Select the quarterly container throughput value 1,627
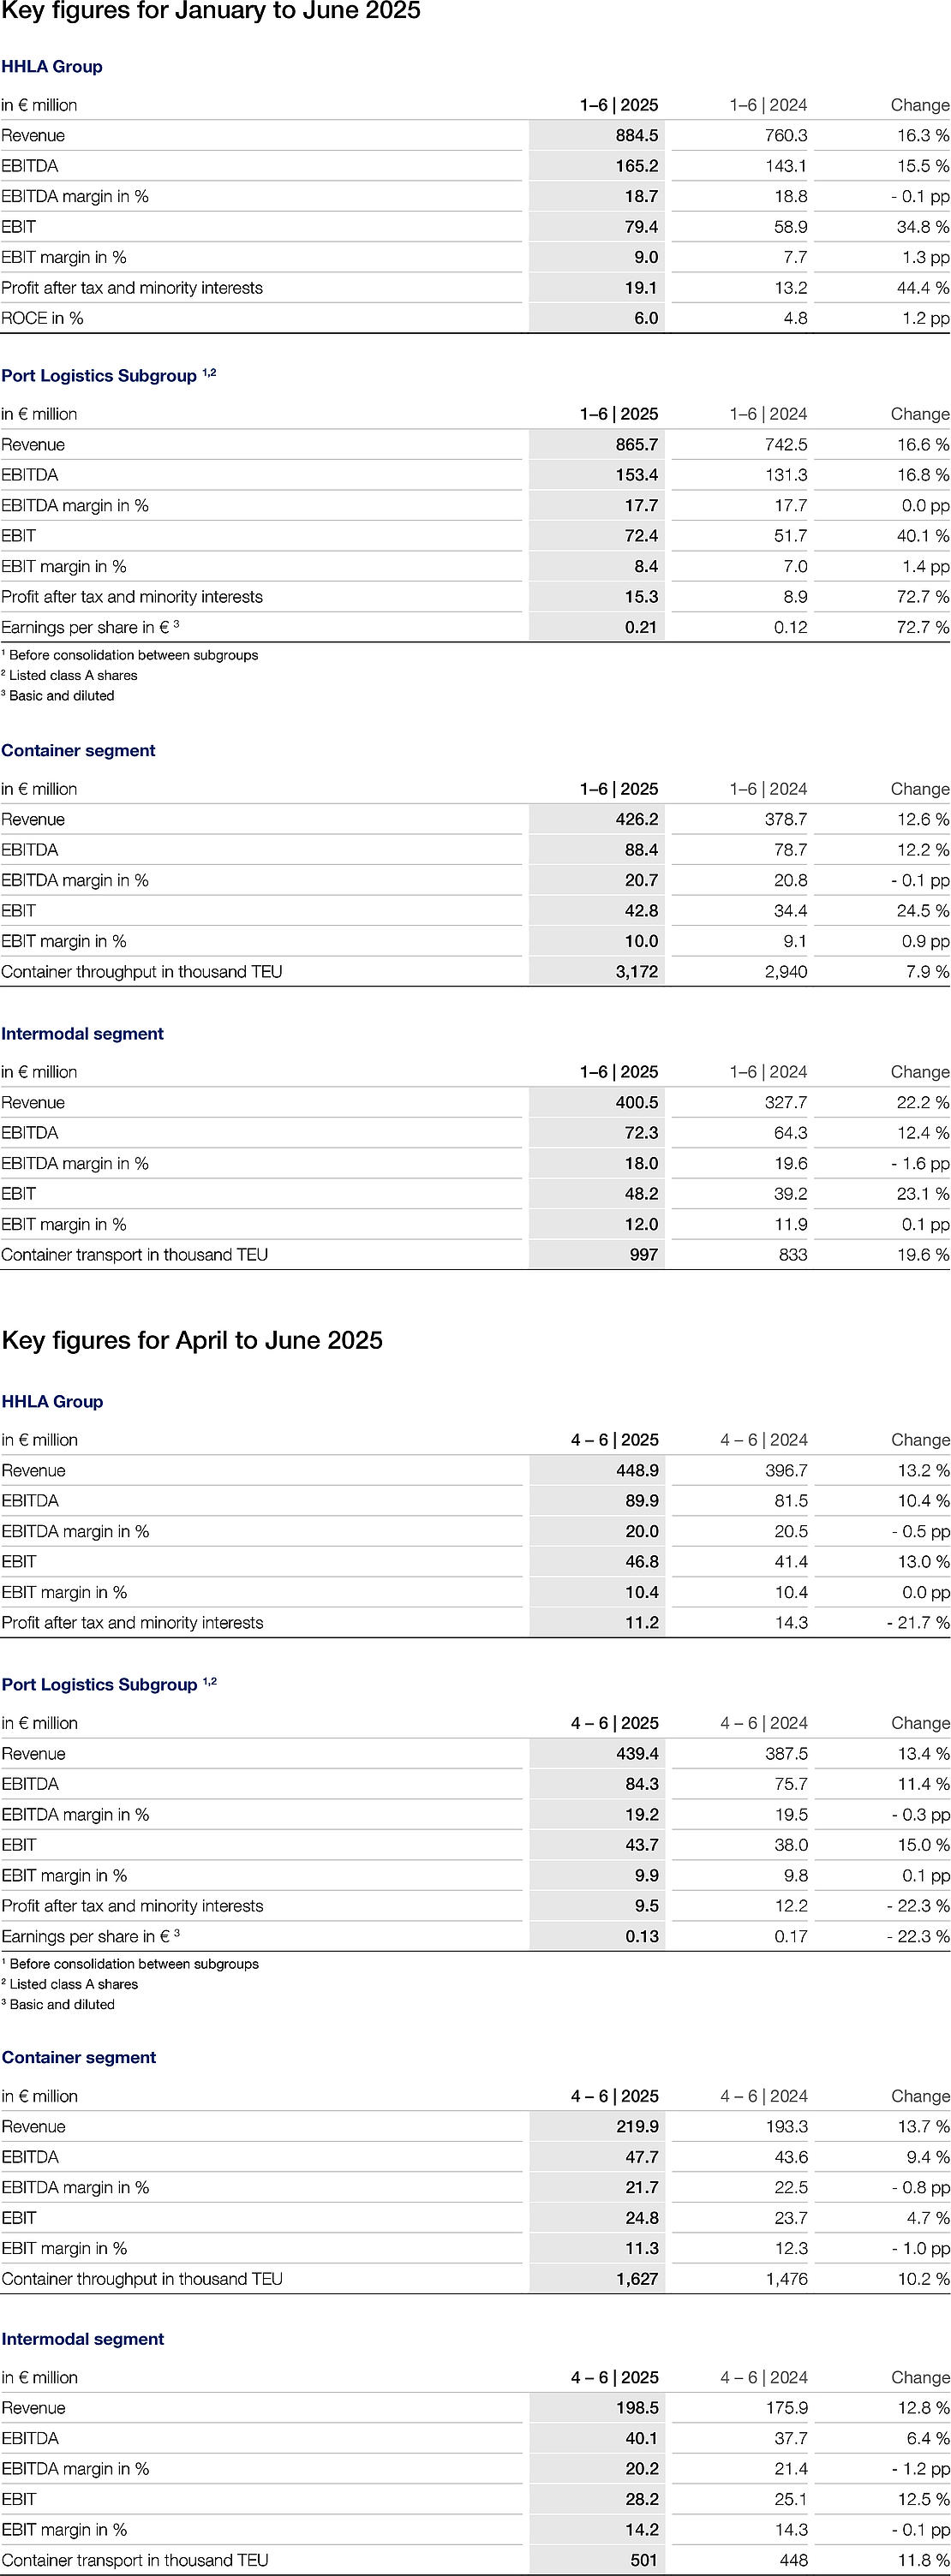Screen dimensions: 951x2576 (636, 2279)
